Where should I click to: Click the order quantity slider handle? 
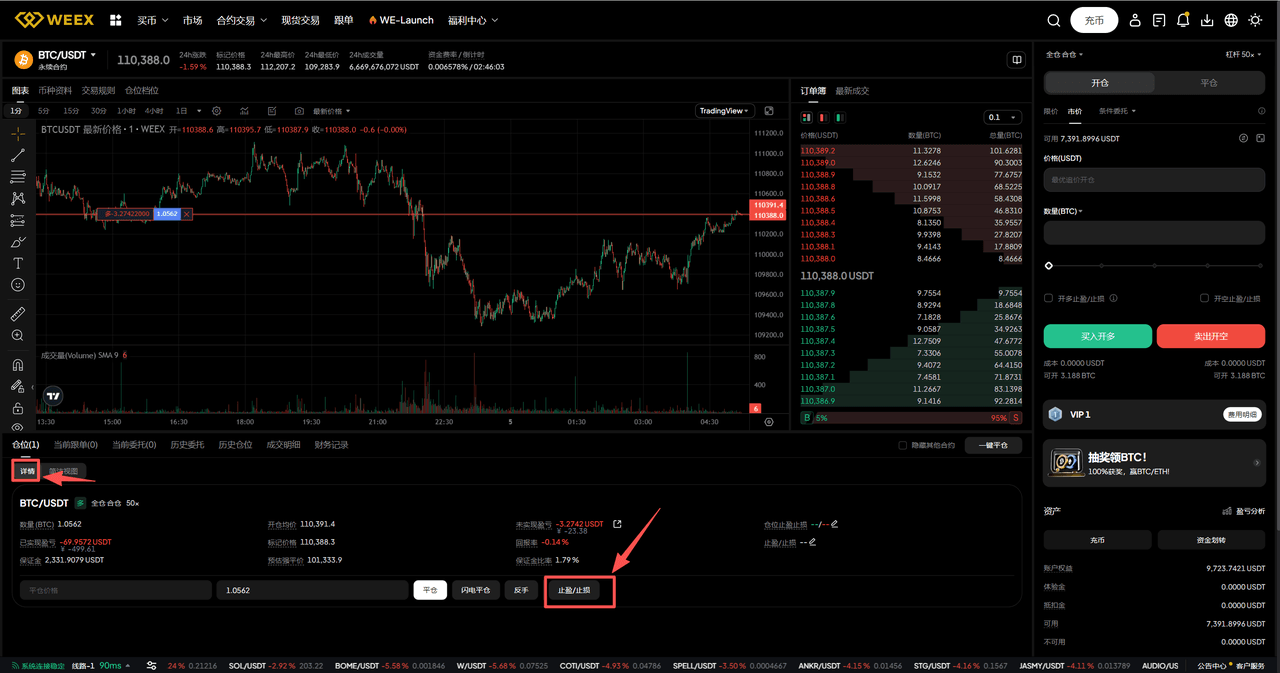(x=1048, y=266)
